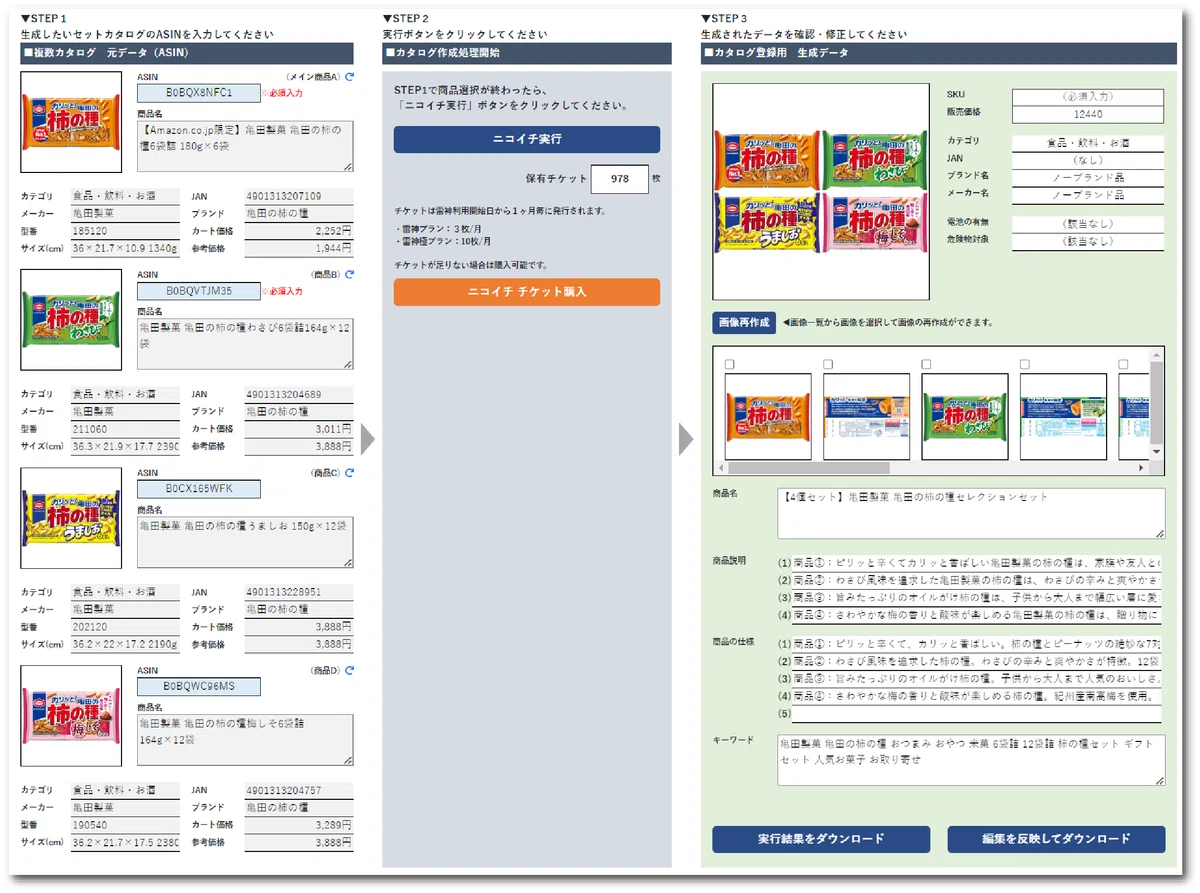The width and height of the screenshot is (1200, 893).
Task: Click the 危険物対象 field
Action: pos(1088,241)
